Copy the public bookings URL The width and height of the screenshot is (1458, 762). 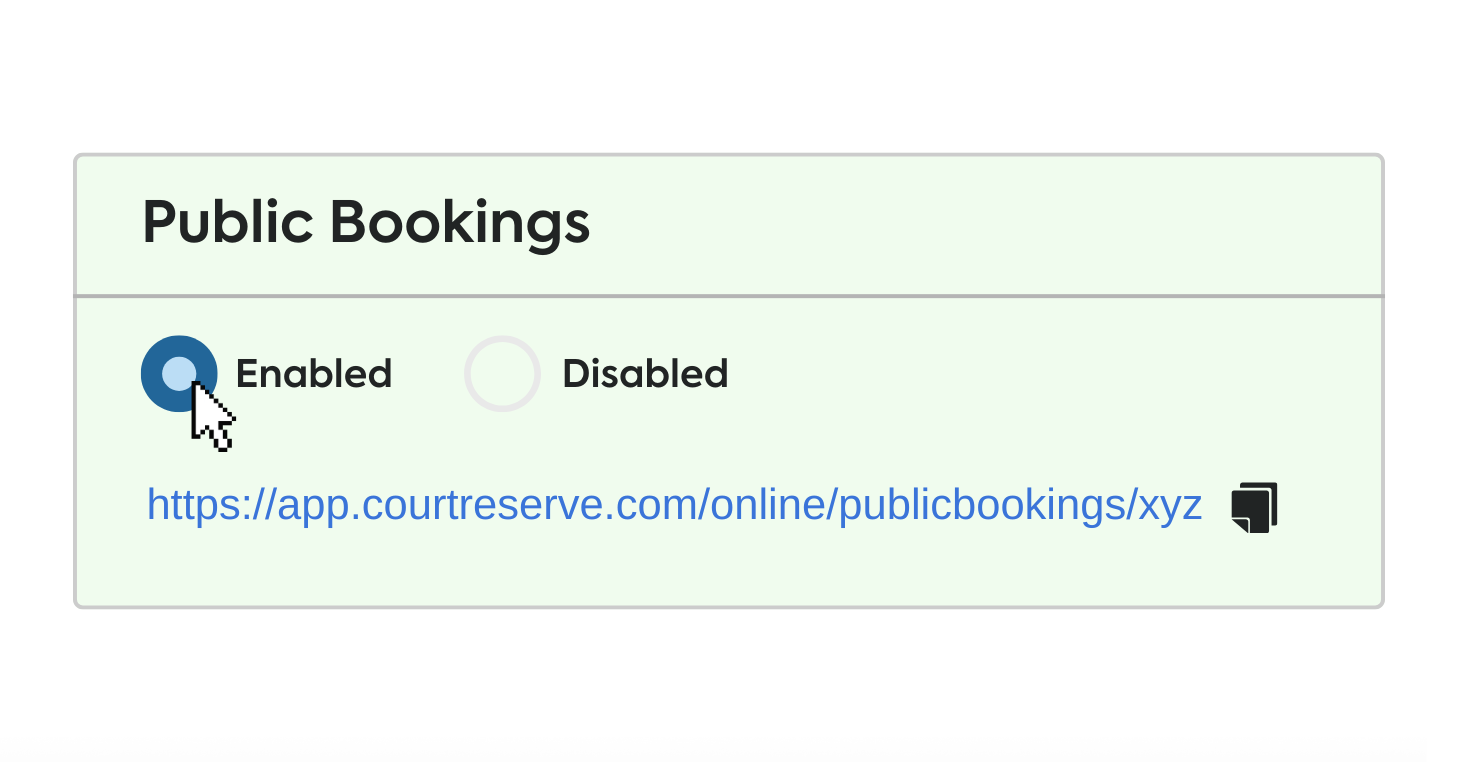(x=1254, y=507)
